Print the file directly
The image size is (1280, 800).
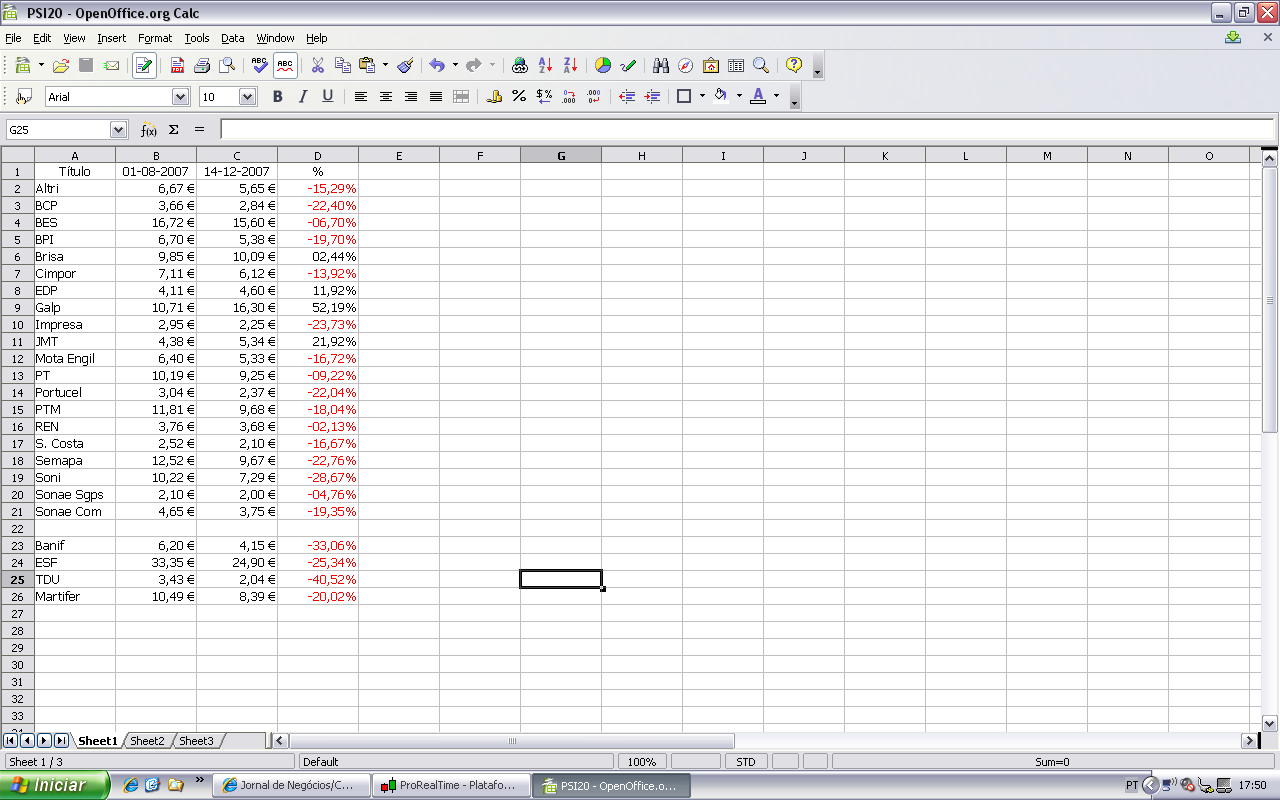click(x=202, y=66)
